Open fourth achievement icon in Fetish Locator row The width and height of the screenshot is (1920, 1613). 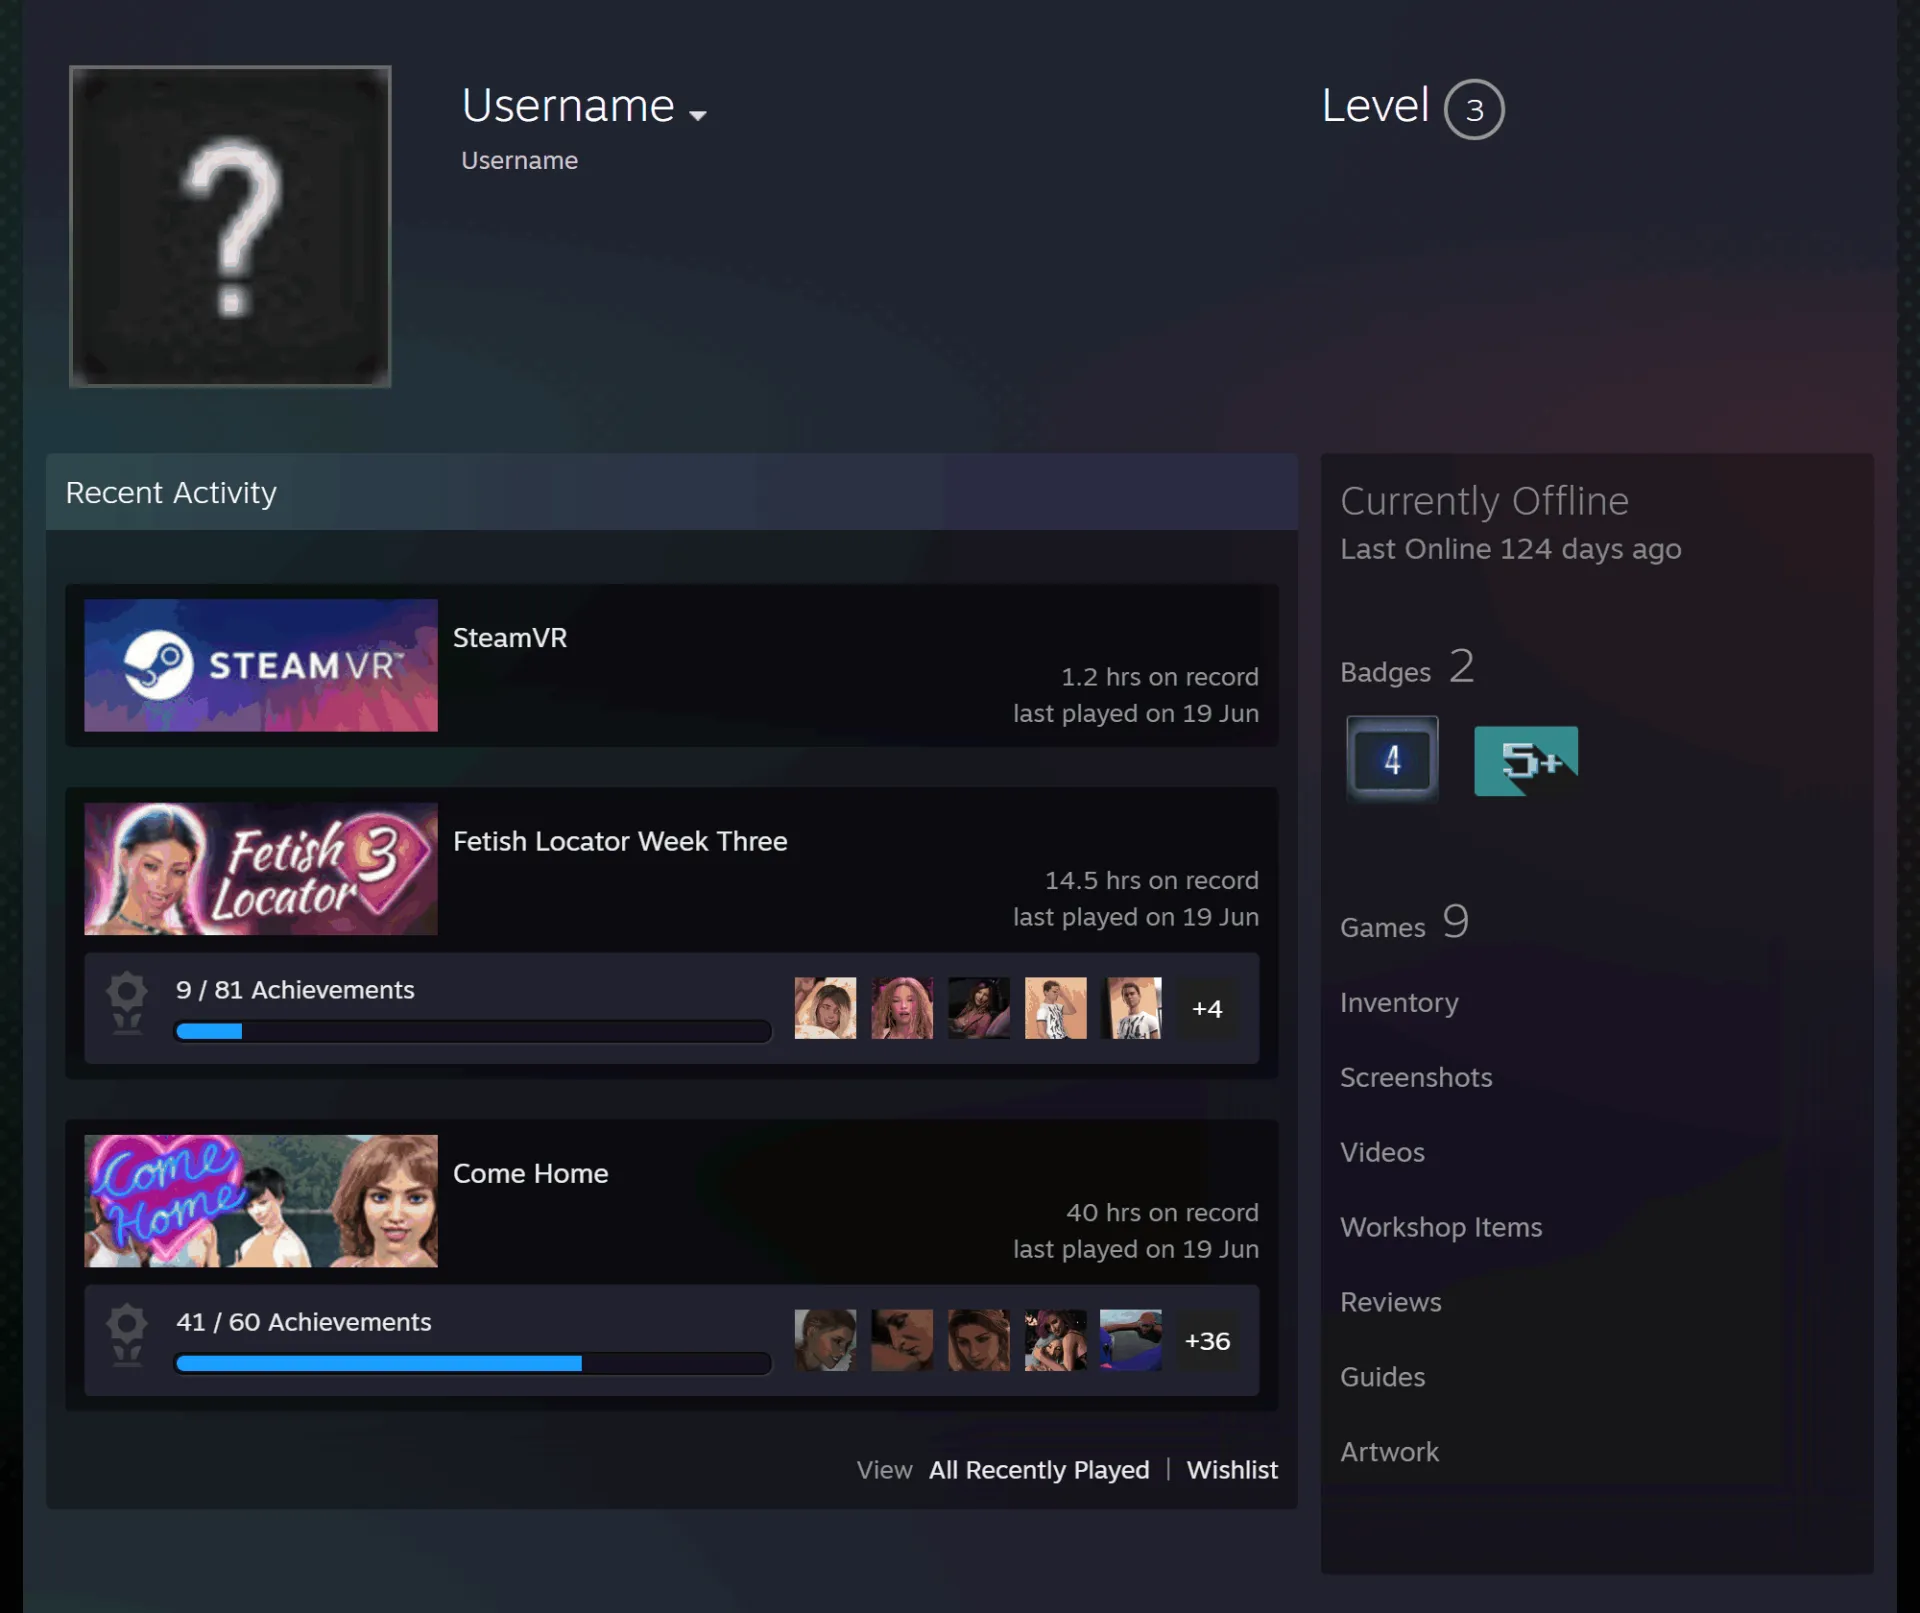click(1056, 1008)
